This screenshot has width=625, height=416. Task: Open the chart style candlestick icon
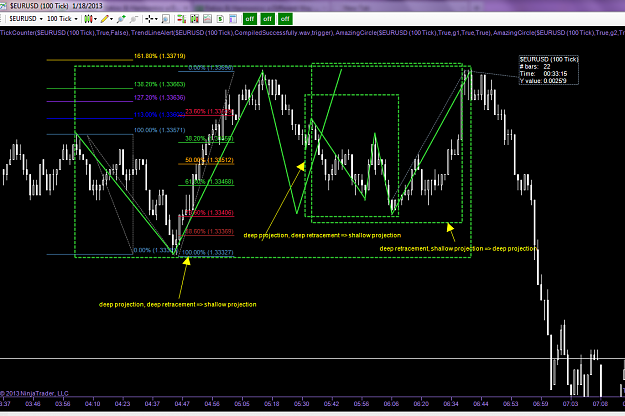88,19
